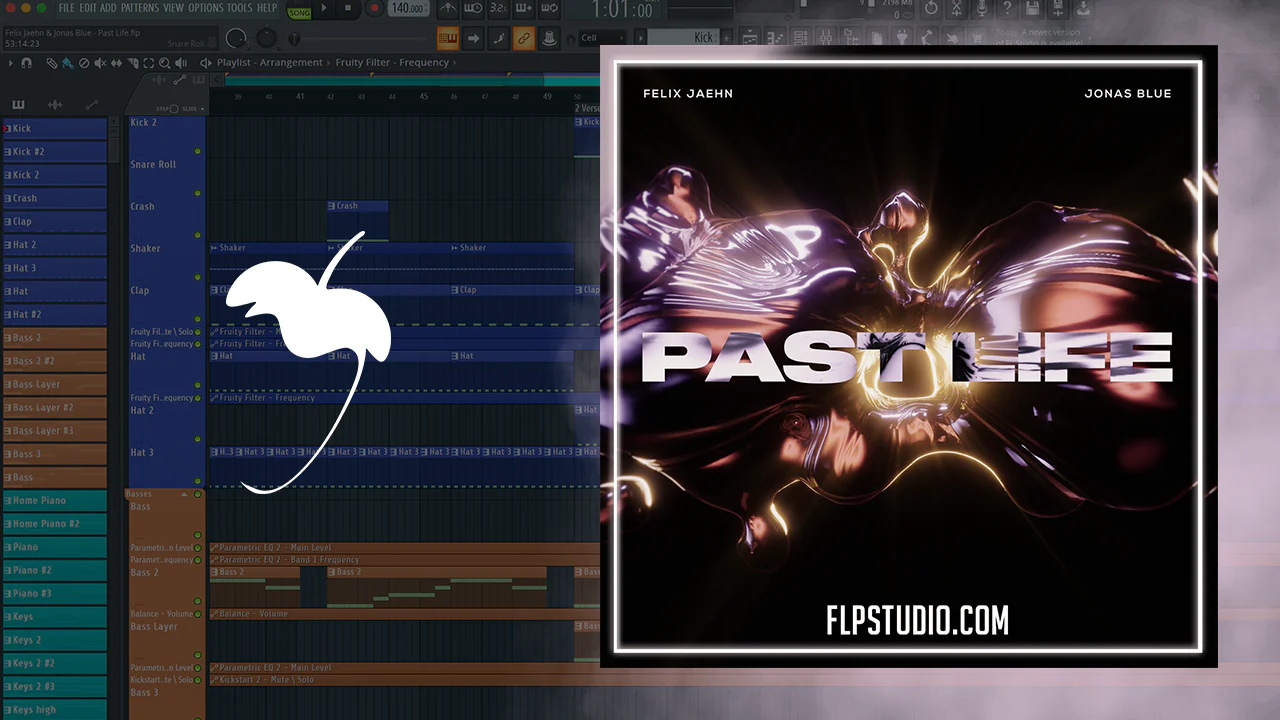Click the Stop button in transport
The height and width of the screenshot is (720, 1280).
[x=347, y=9]
